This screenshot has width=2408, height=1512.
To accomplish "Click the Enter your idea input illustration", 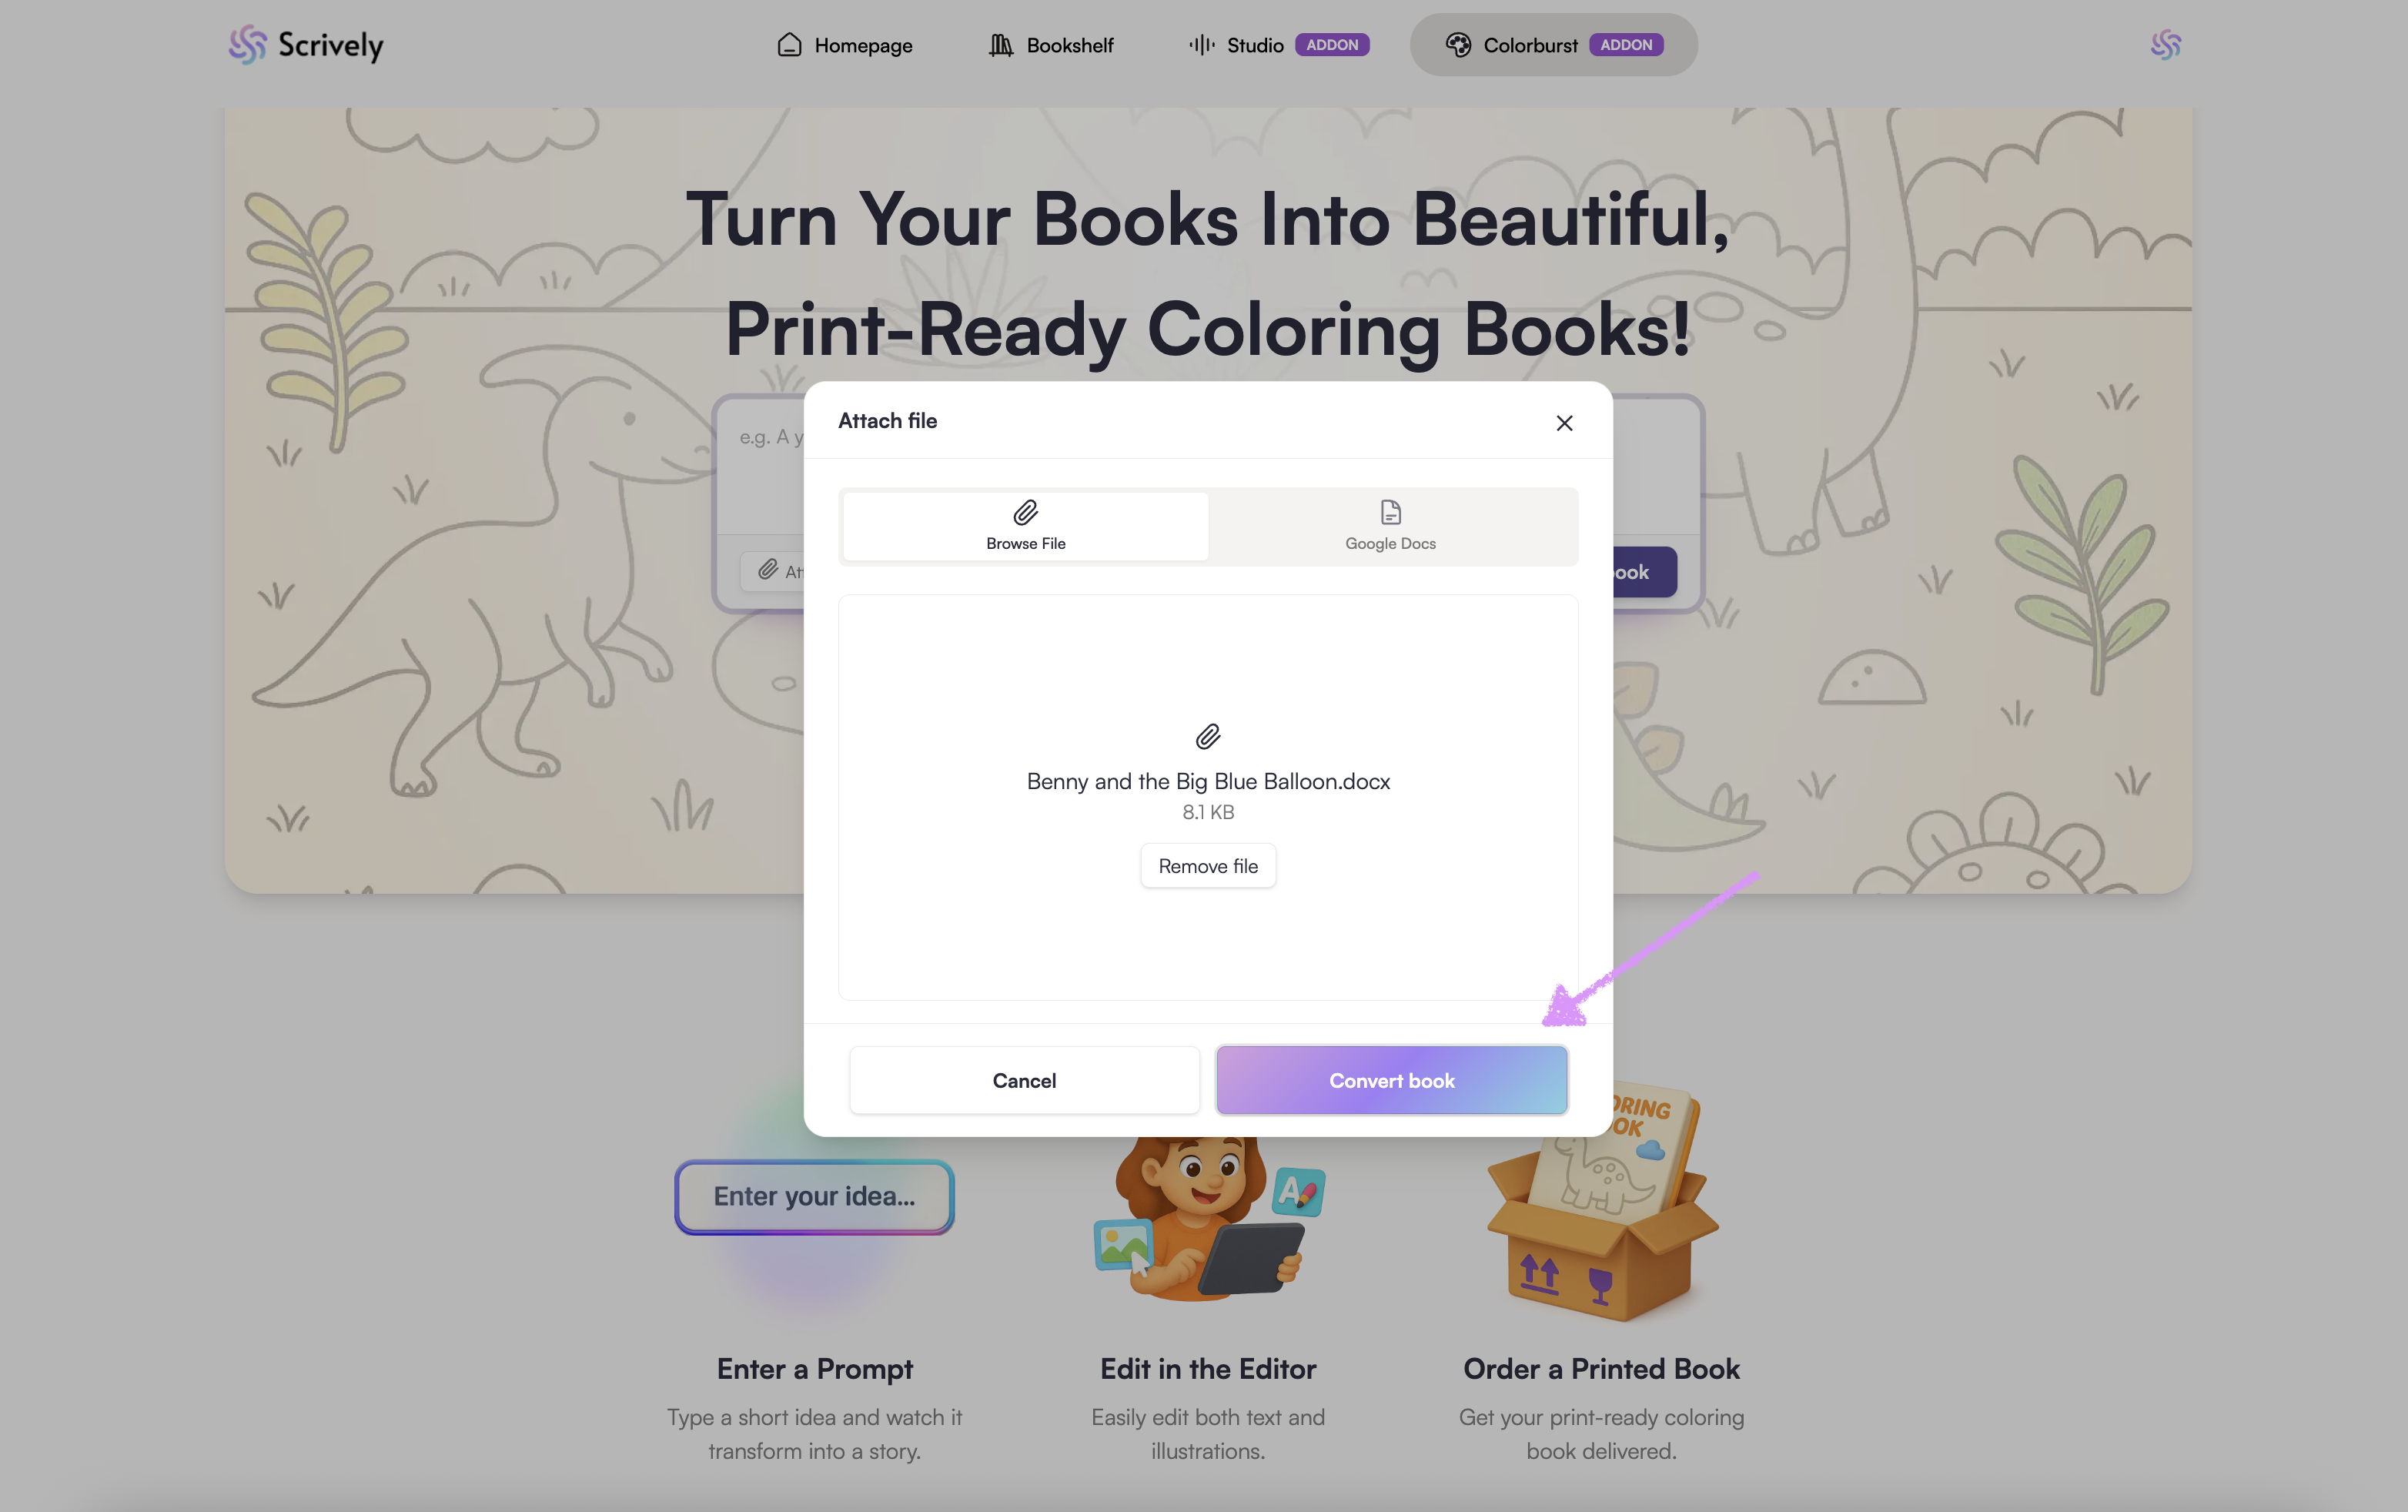I will (814, 1196).
